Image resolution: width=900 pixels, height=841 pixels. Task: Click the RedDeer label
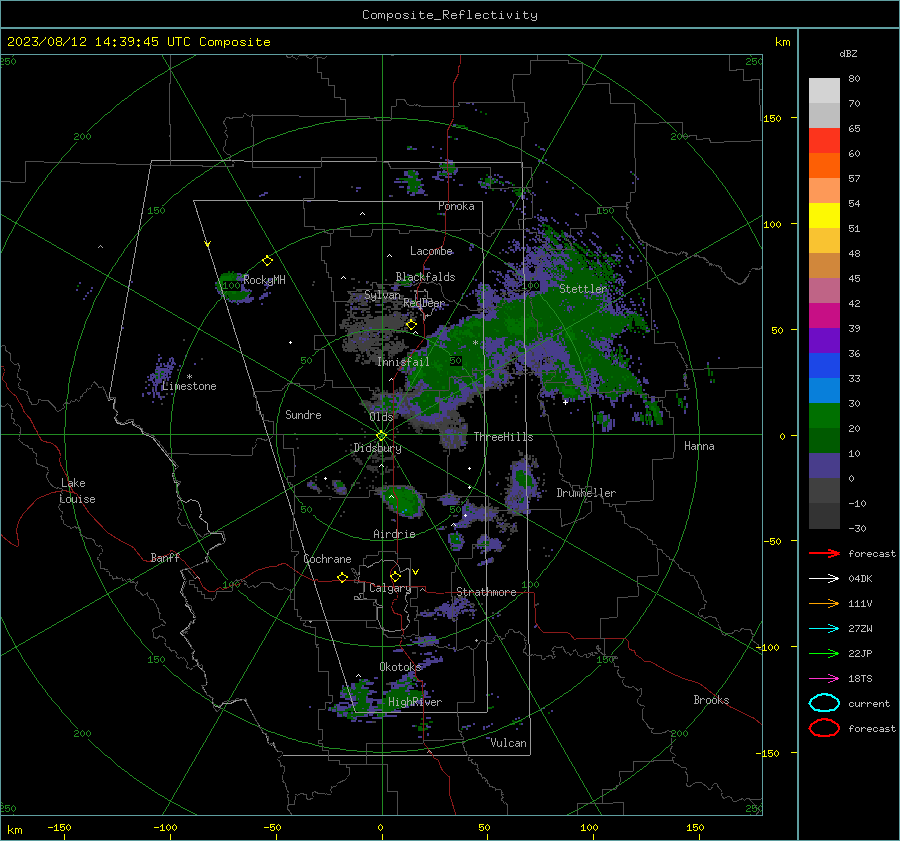click(424, 303)
